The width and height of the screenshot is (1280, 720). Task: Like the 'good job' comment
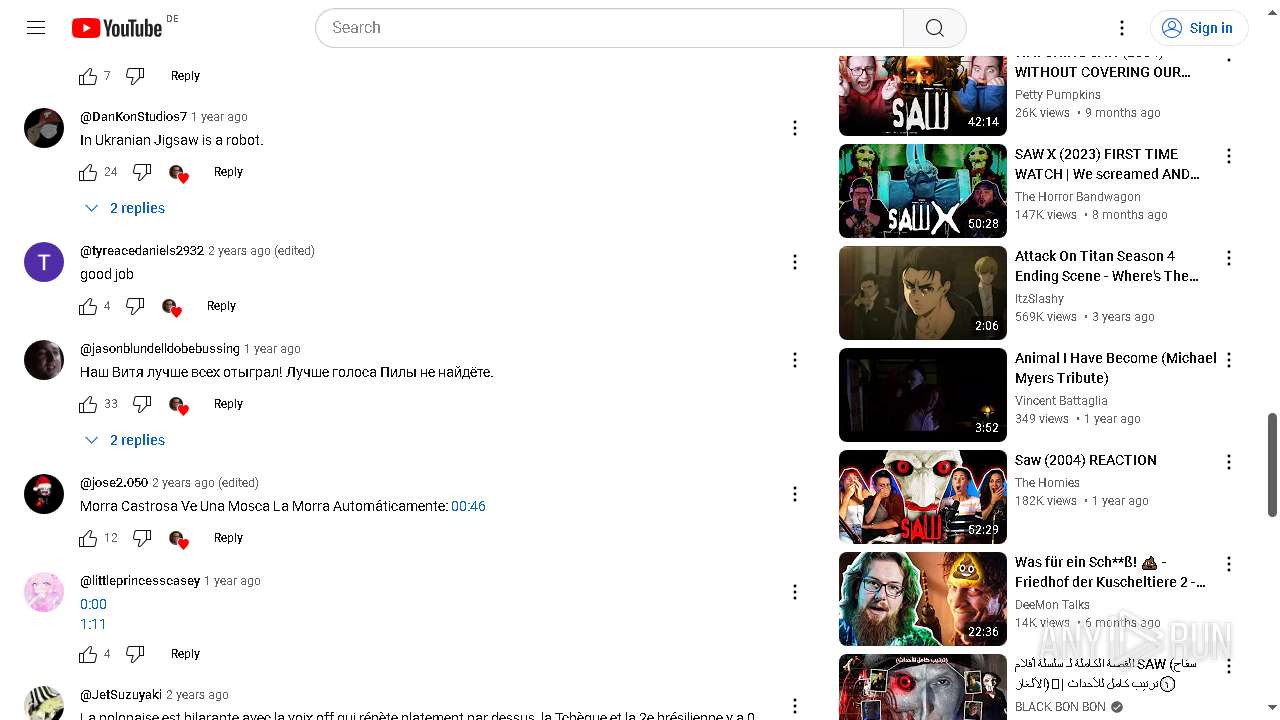click(88, 306)
